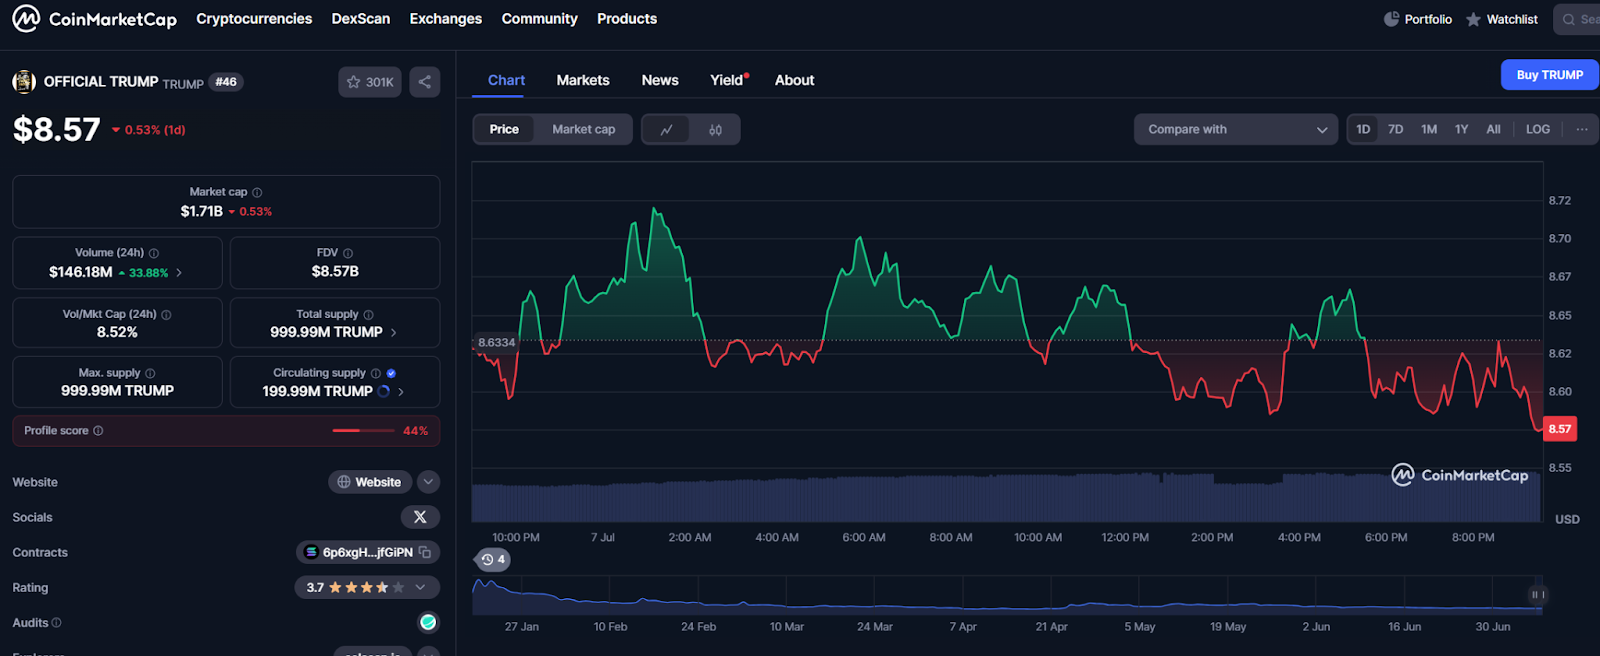
Task: Toggle LOG scale on the chart
Action: click(1538, 129)
